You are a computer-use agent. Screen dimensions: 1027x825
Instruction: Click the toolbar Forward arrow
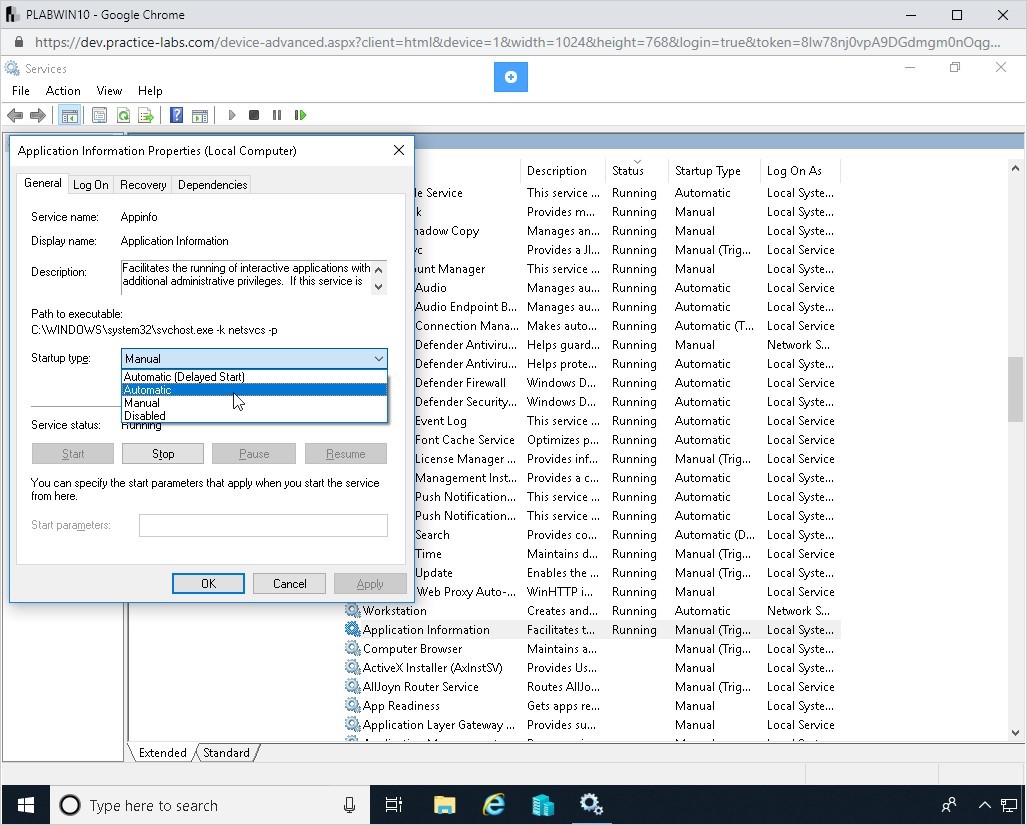[38, 115]
